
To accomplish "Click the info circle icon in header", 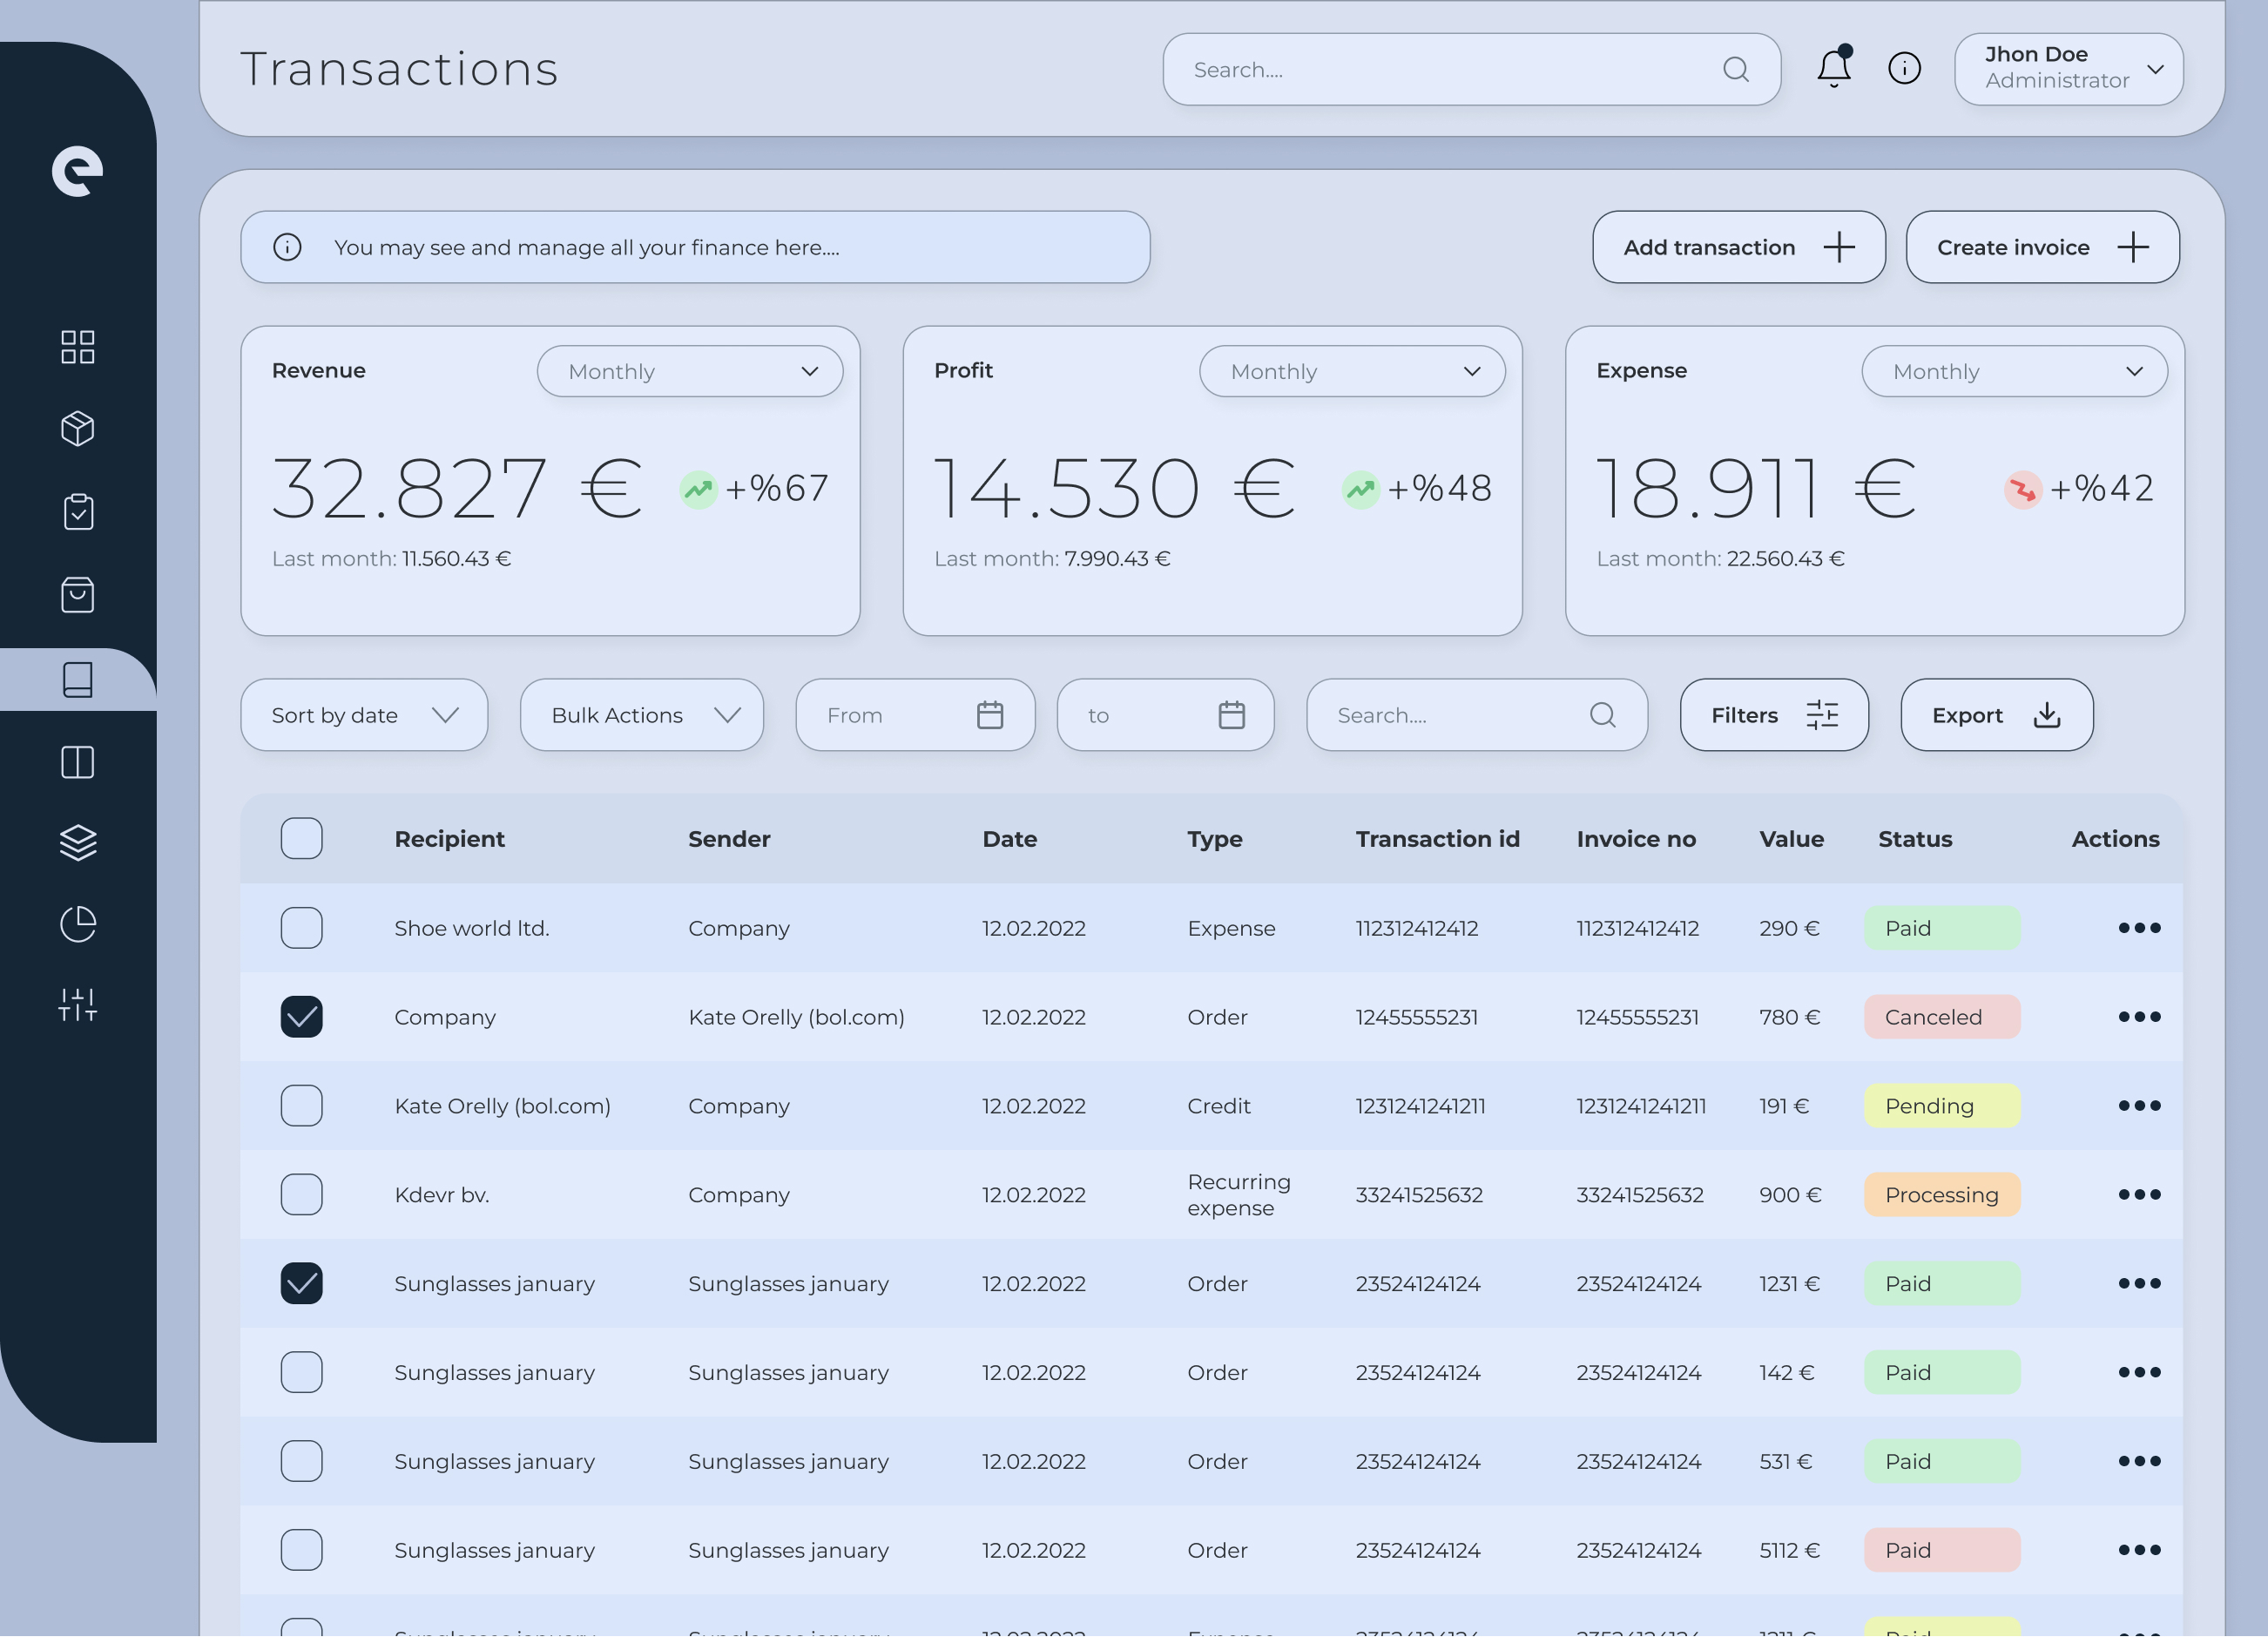I will [x=1904, y=68].
